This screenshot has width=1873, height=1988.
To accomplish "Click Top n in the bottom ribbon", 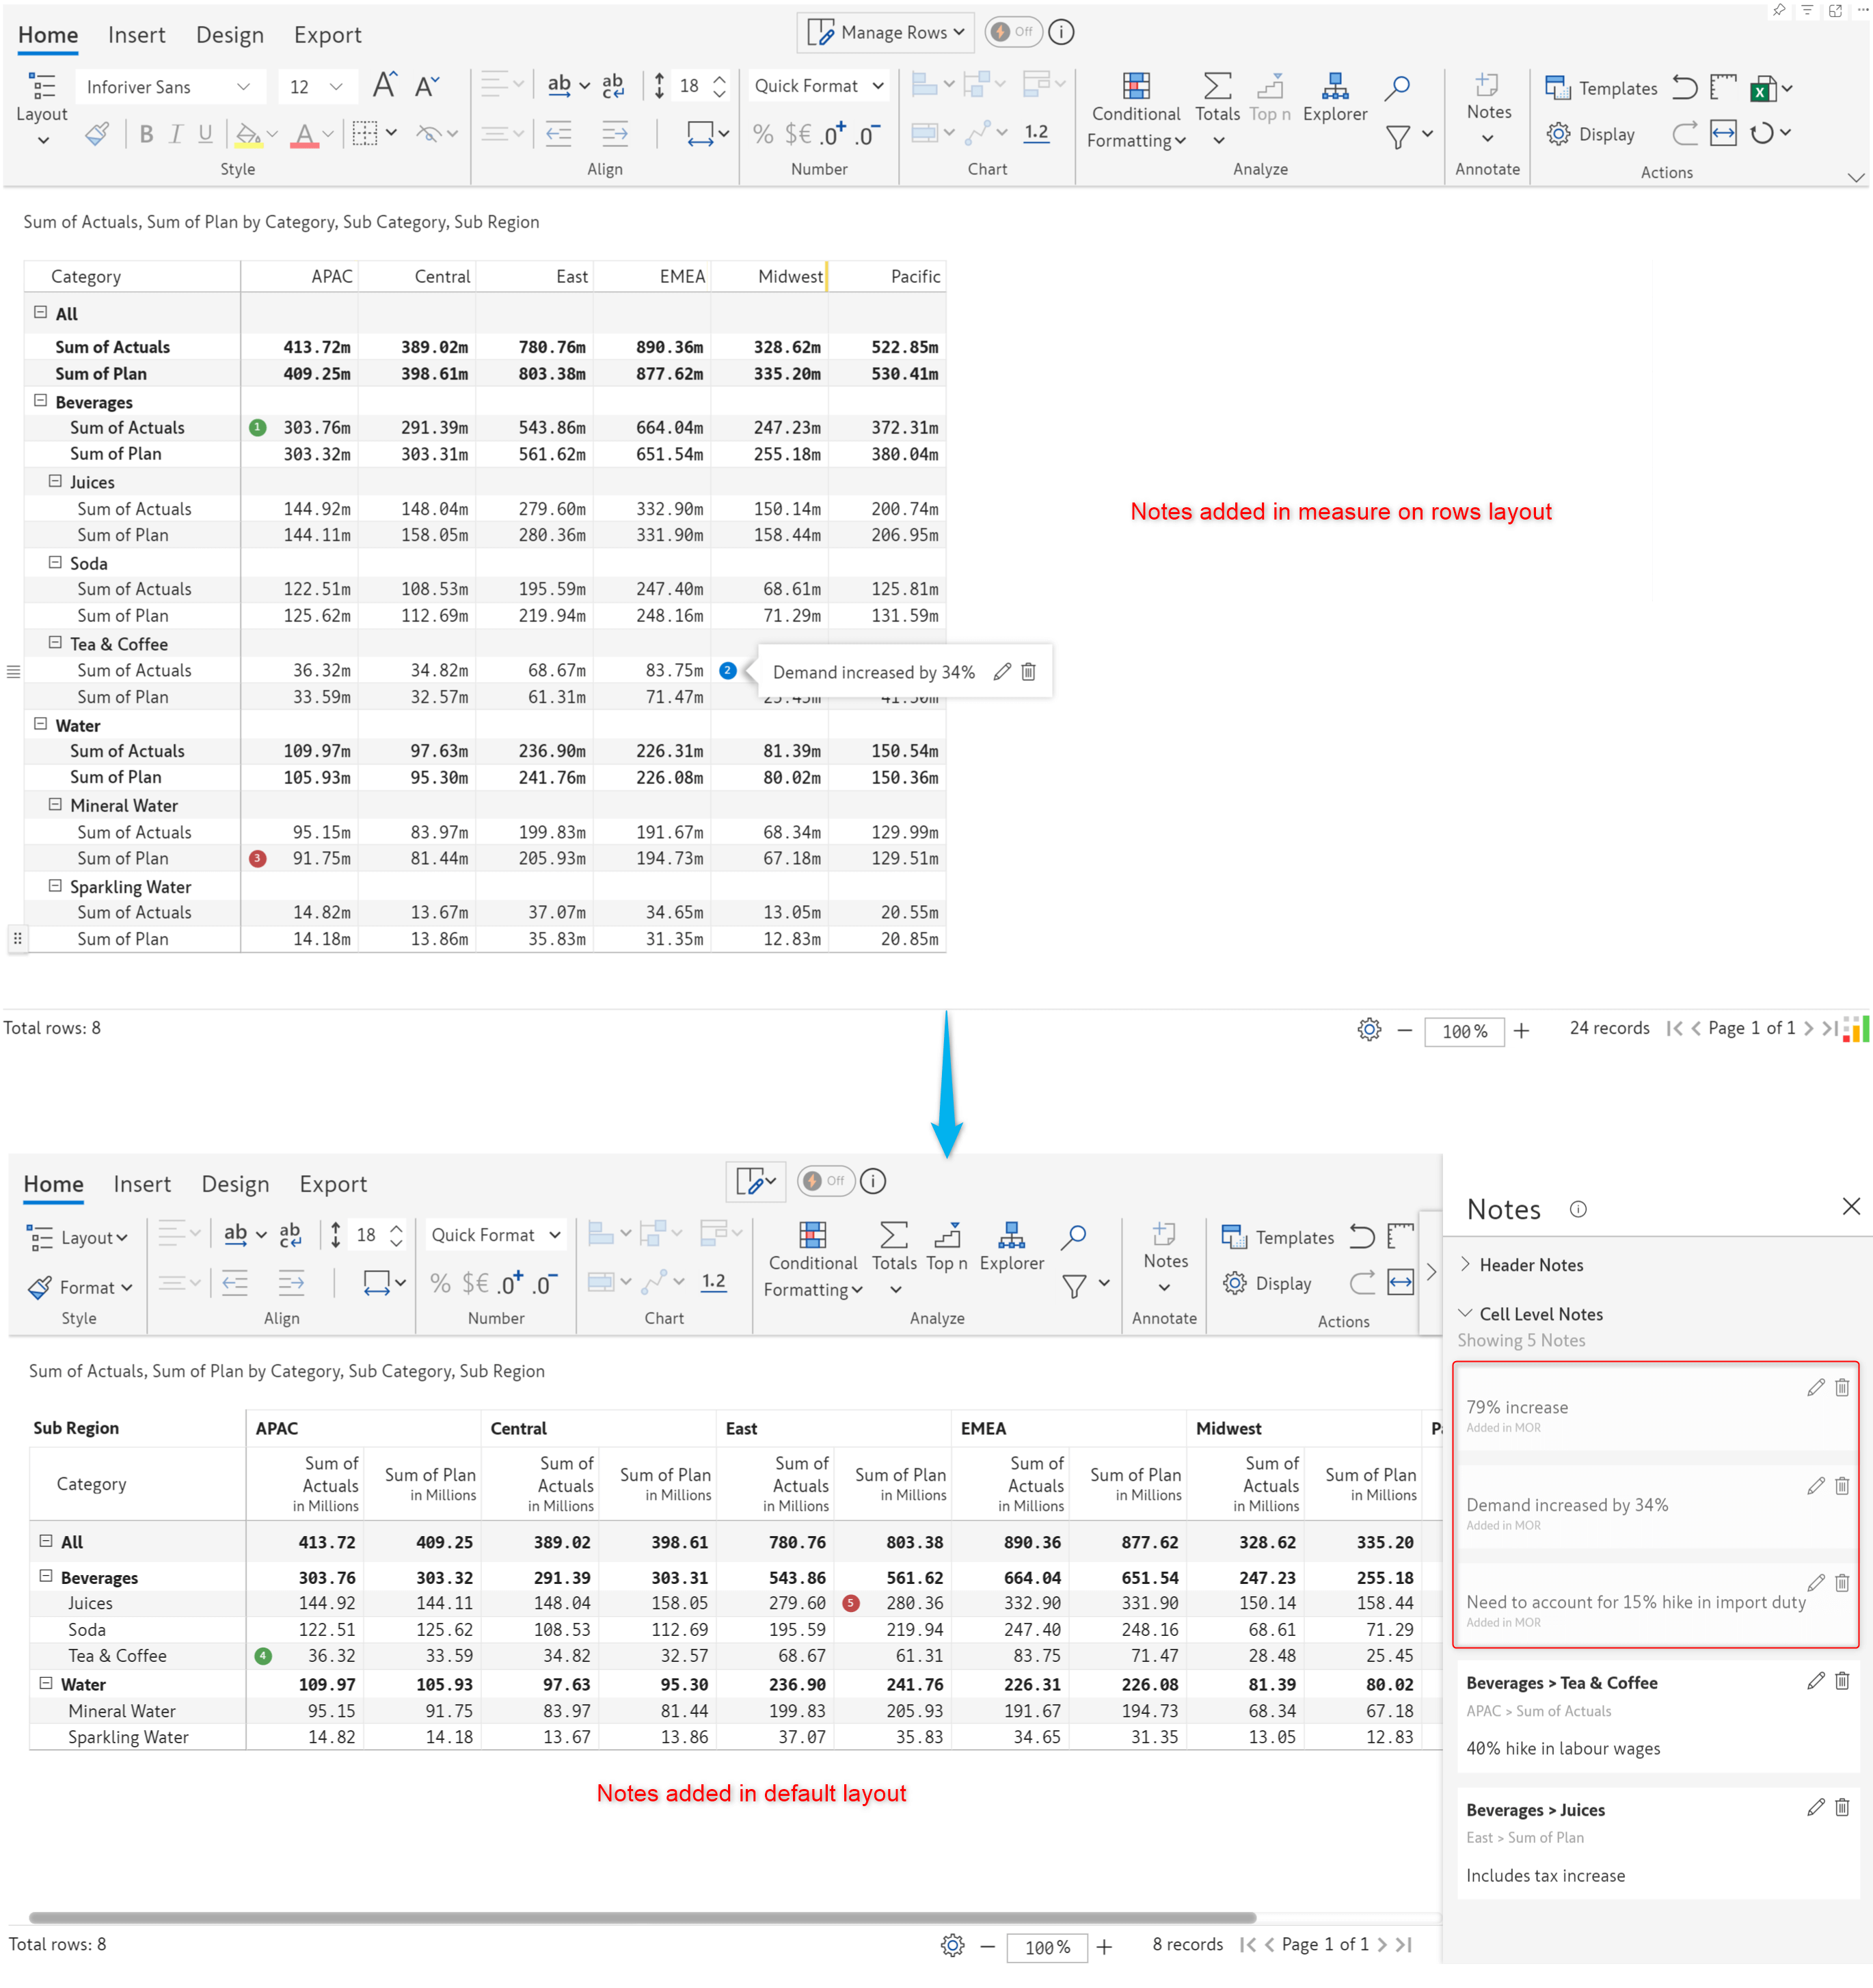I will coord(946,1247).
